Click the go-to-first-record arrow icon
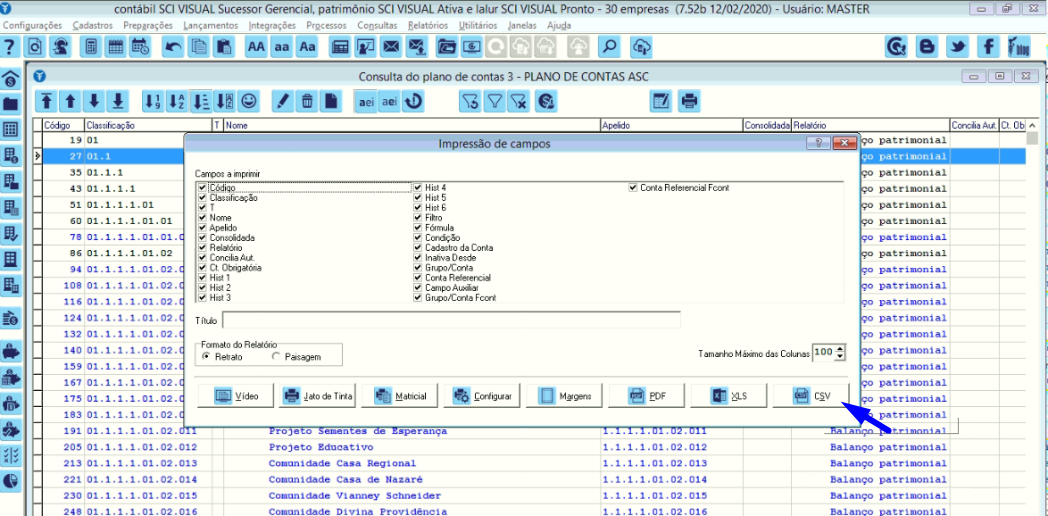 coord(46,101)
